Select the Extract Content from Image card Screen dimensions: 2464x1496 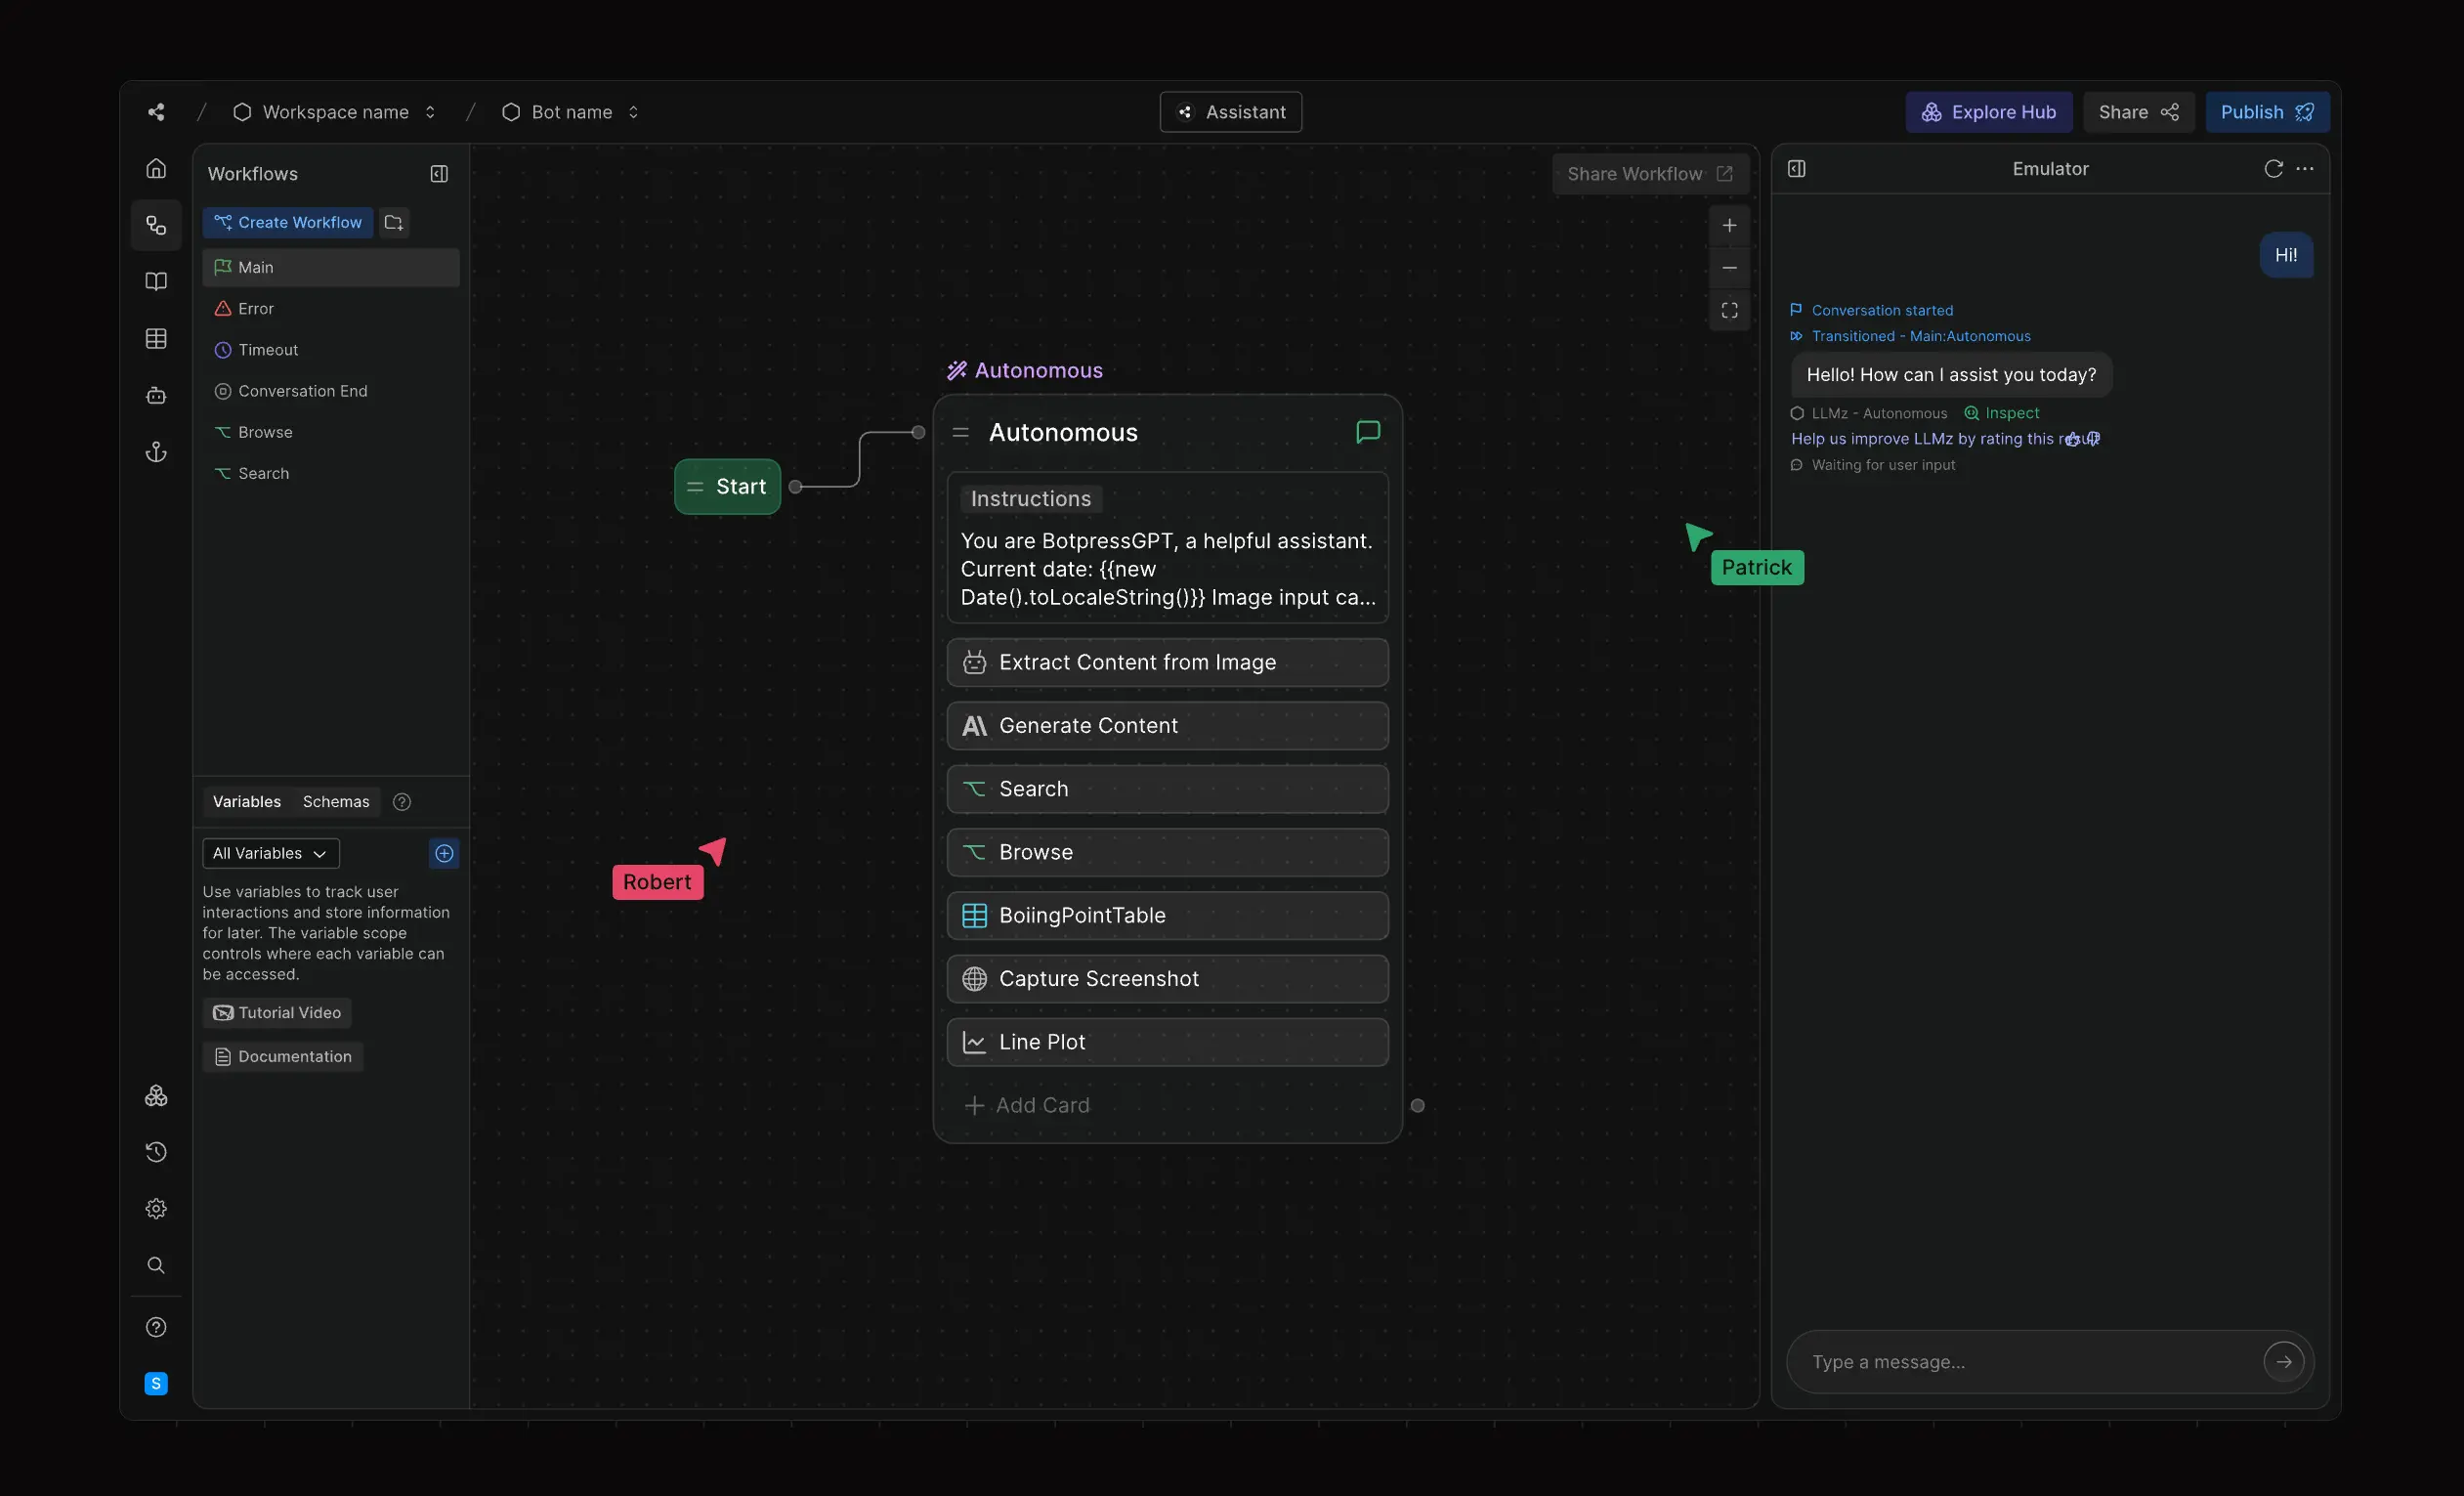pyautogui.click(x=1167, y=663)
